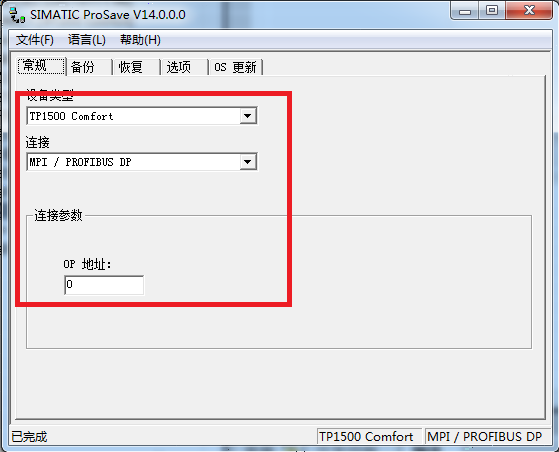Expand the device type dropdown arrow

tap(248, 116)
